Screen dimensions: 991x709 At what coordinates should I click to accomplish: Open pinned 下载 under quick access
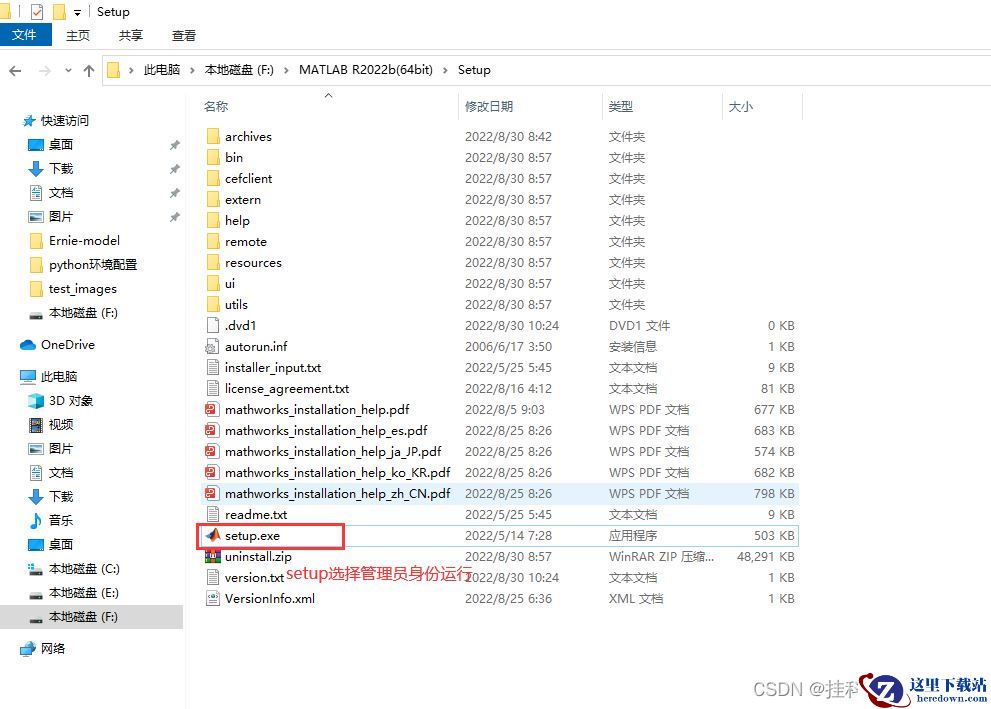(x=61, y=169)
